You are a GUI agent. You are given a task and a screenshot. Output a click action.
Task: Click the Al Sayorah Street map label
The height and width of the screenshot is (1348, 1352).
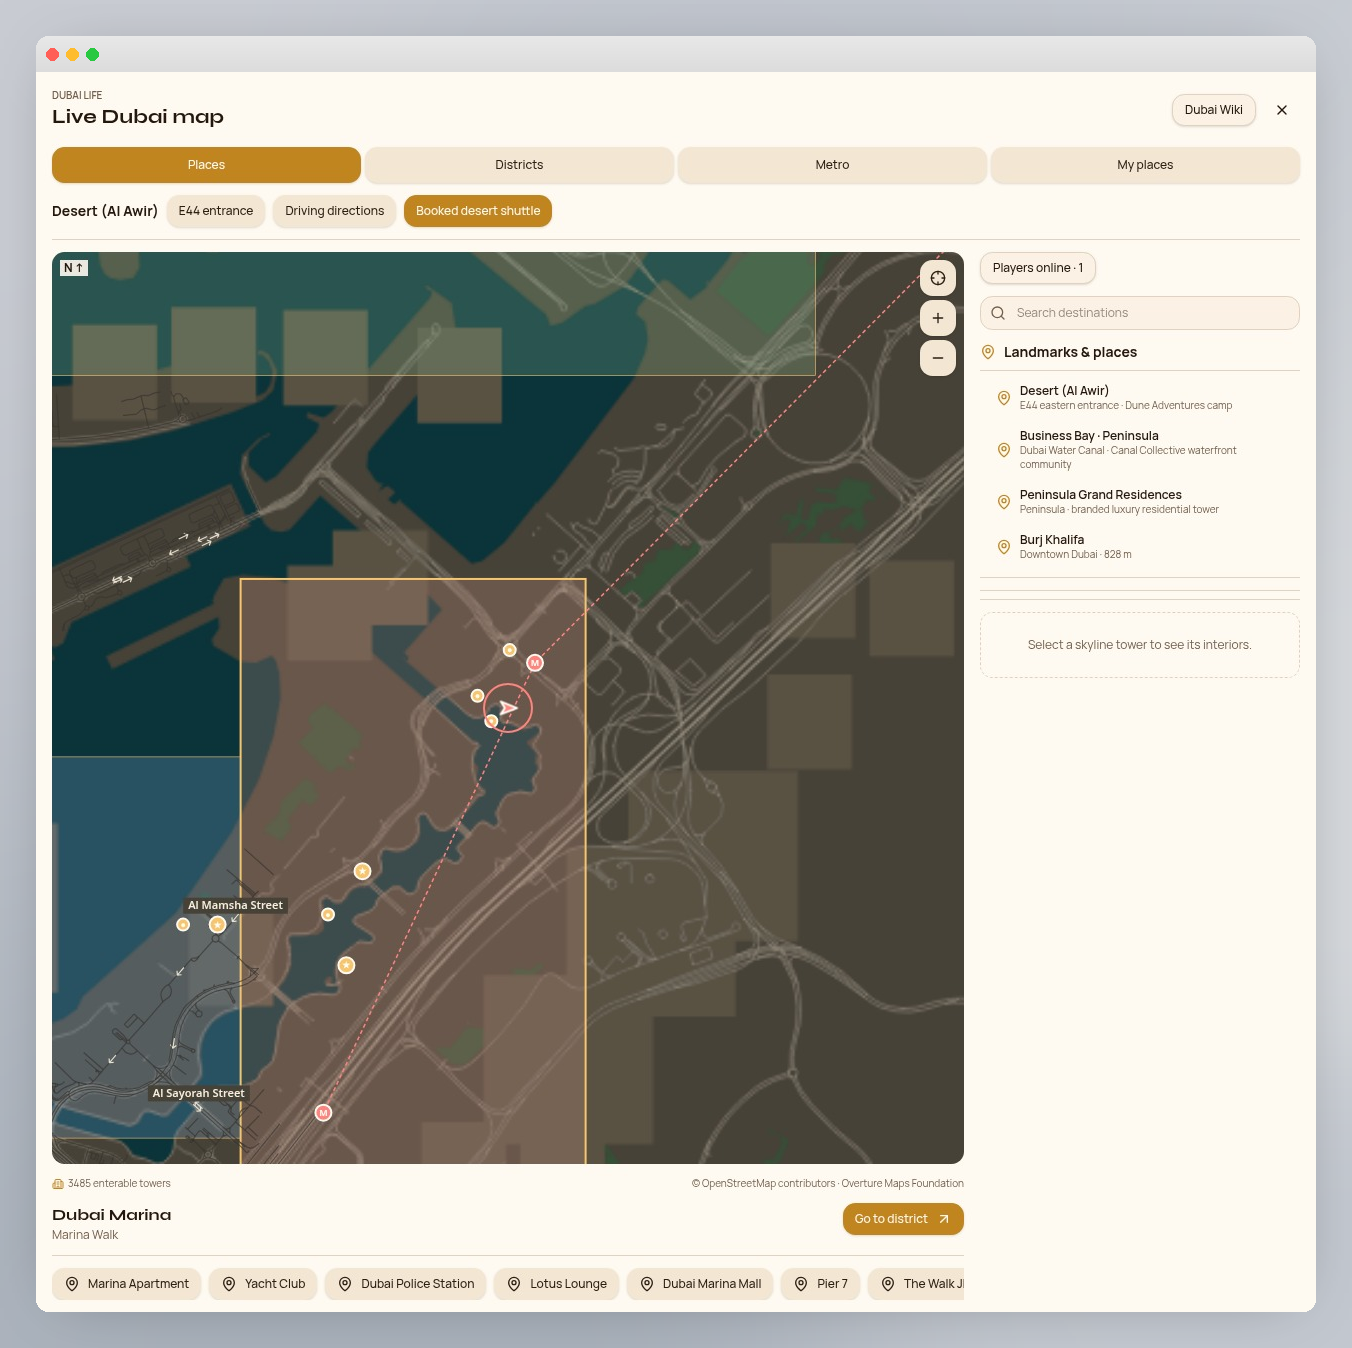[198, 1093]
